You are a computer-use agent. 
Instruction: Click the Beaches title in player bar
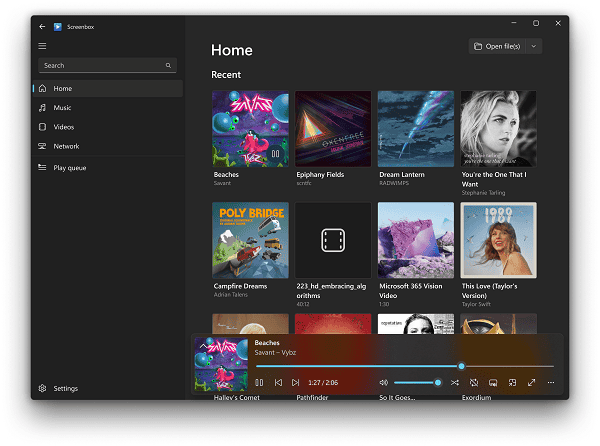[267, 343]
